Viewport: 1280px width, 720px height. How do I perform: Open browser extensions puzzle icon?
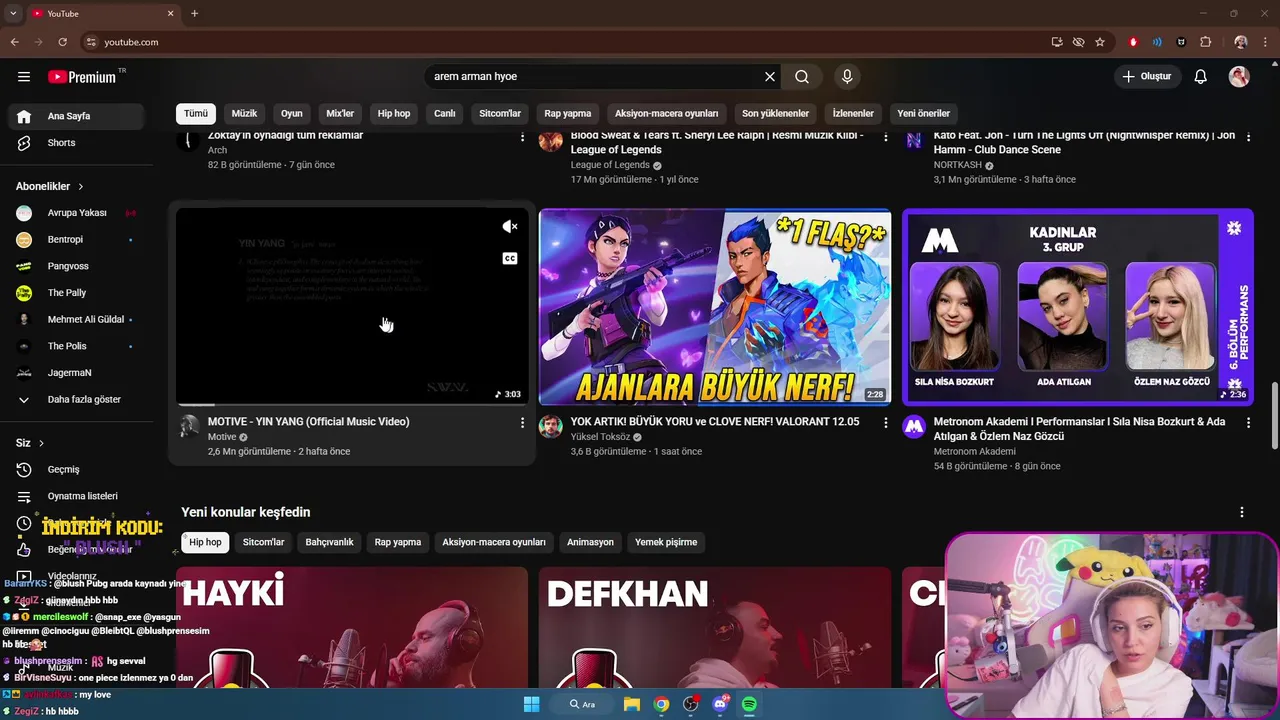(1205, 42)
